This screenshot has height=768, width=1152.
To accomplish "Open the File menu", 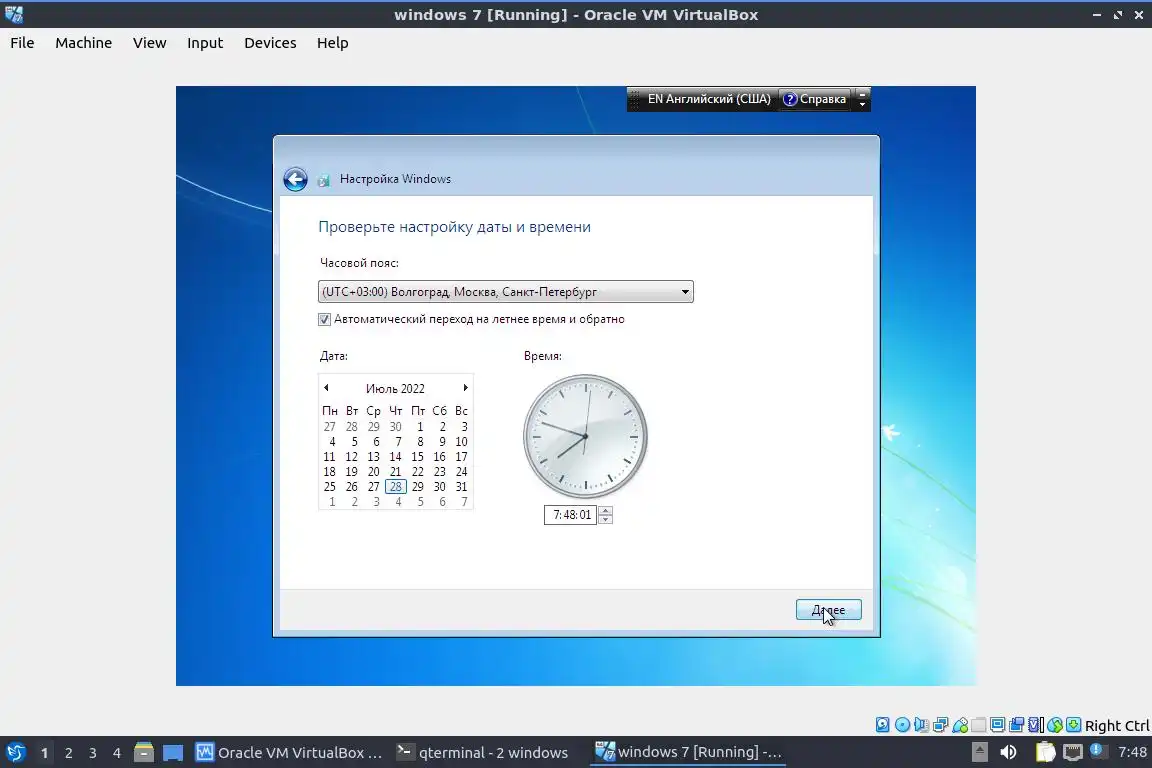I will click(x=22, y=43).
